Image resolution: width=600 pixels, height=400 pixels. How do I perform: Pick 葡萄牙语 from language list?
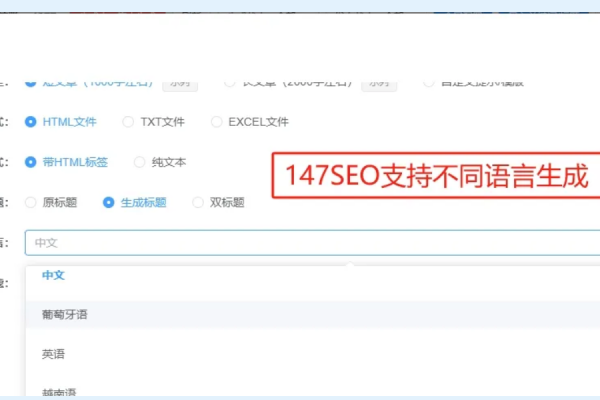(313, 315)
